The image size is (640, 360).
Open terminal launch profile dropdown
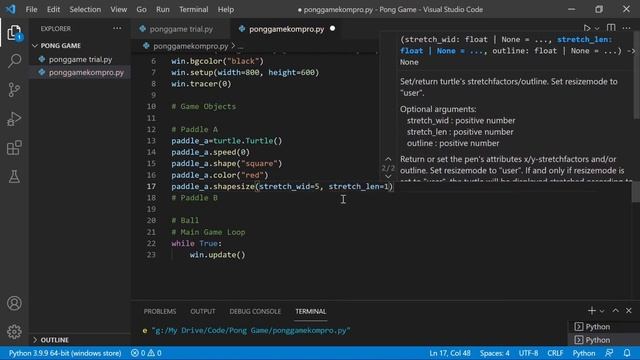pos(602,311)
